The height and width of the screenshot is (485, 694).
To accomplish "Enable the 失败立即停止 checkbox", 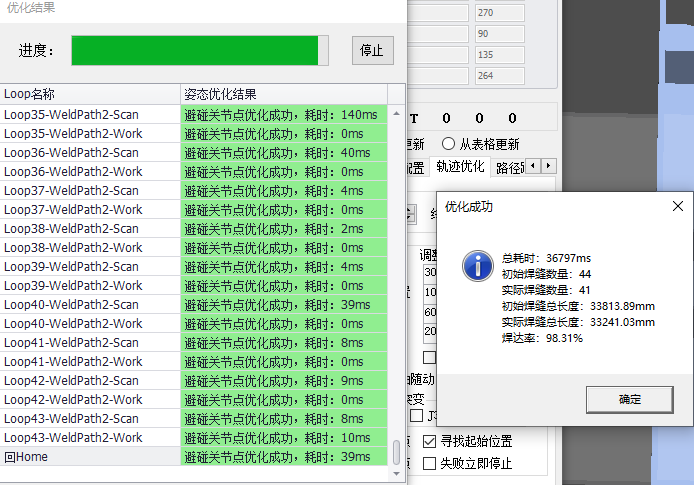I will (430, 463).
